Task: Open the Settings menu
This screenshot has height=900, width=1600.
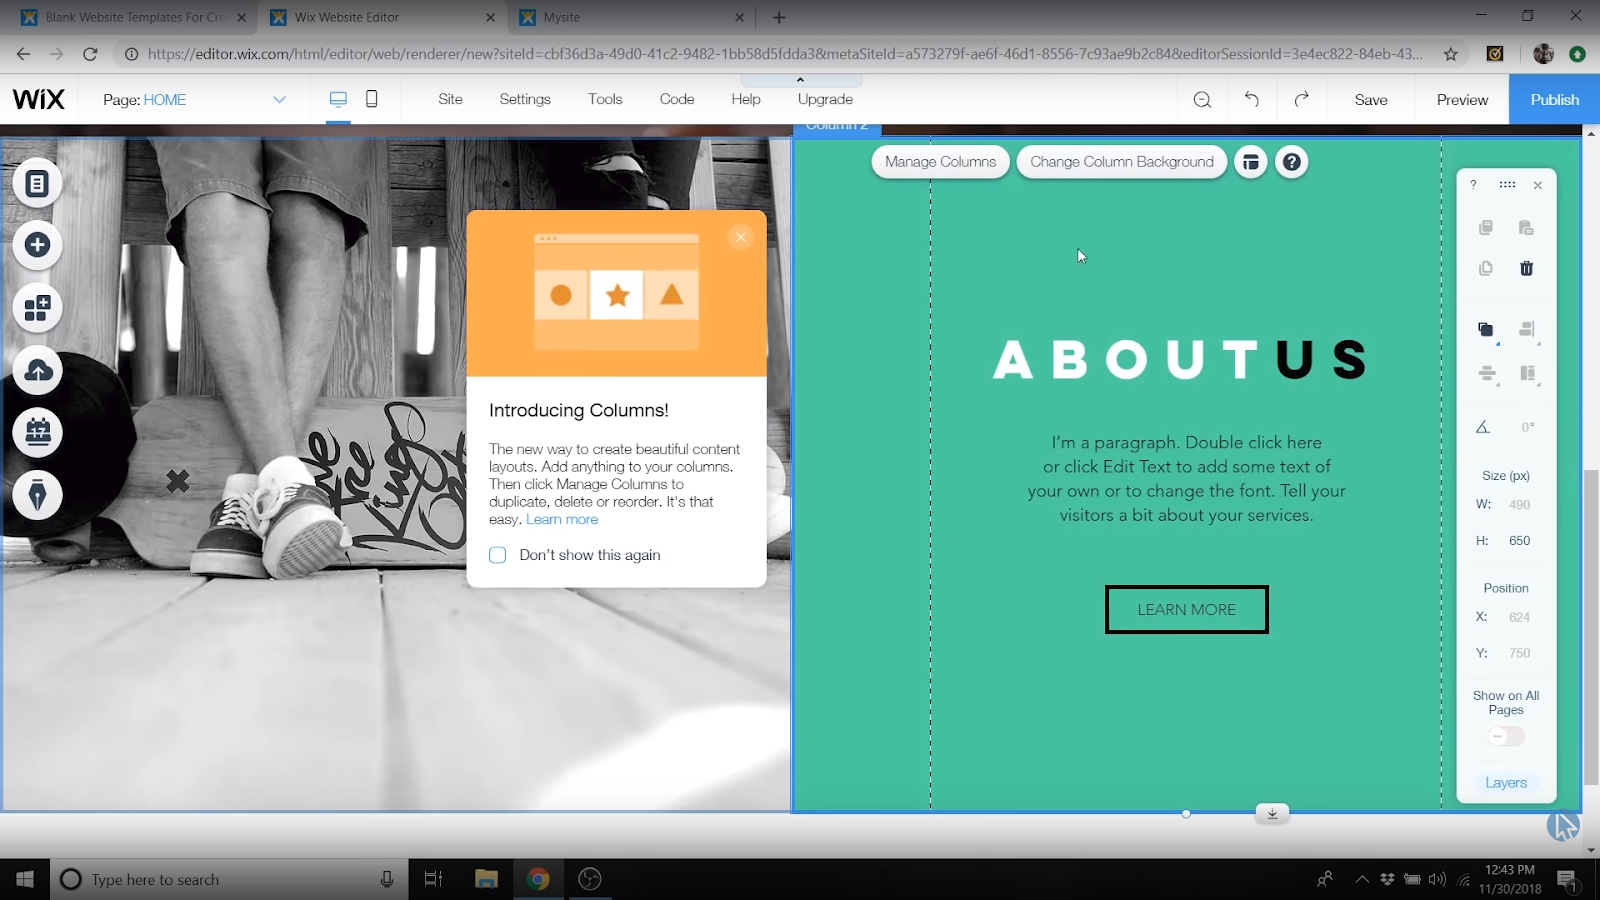Action: pyautogui.click(x=525, y=99)
